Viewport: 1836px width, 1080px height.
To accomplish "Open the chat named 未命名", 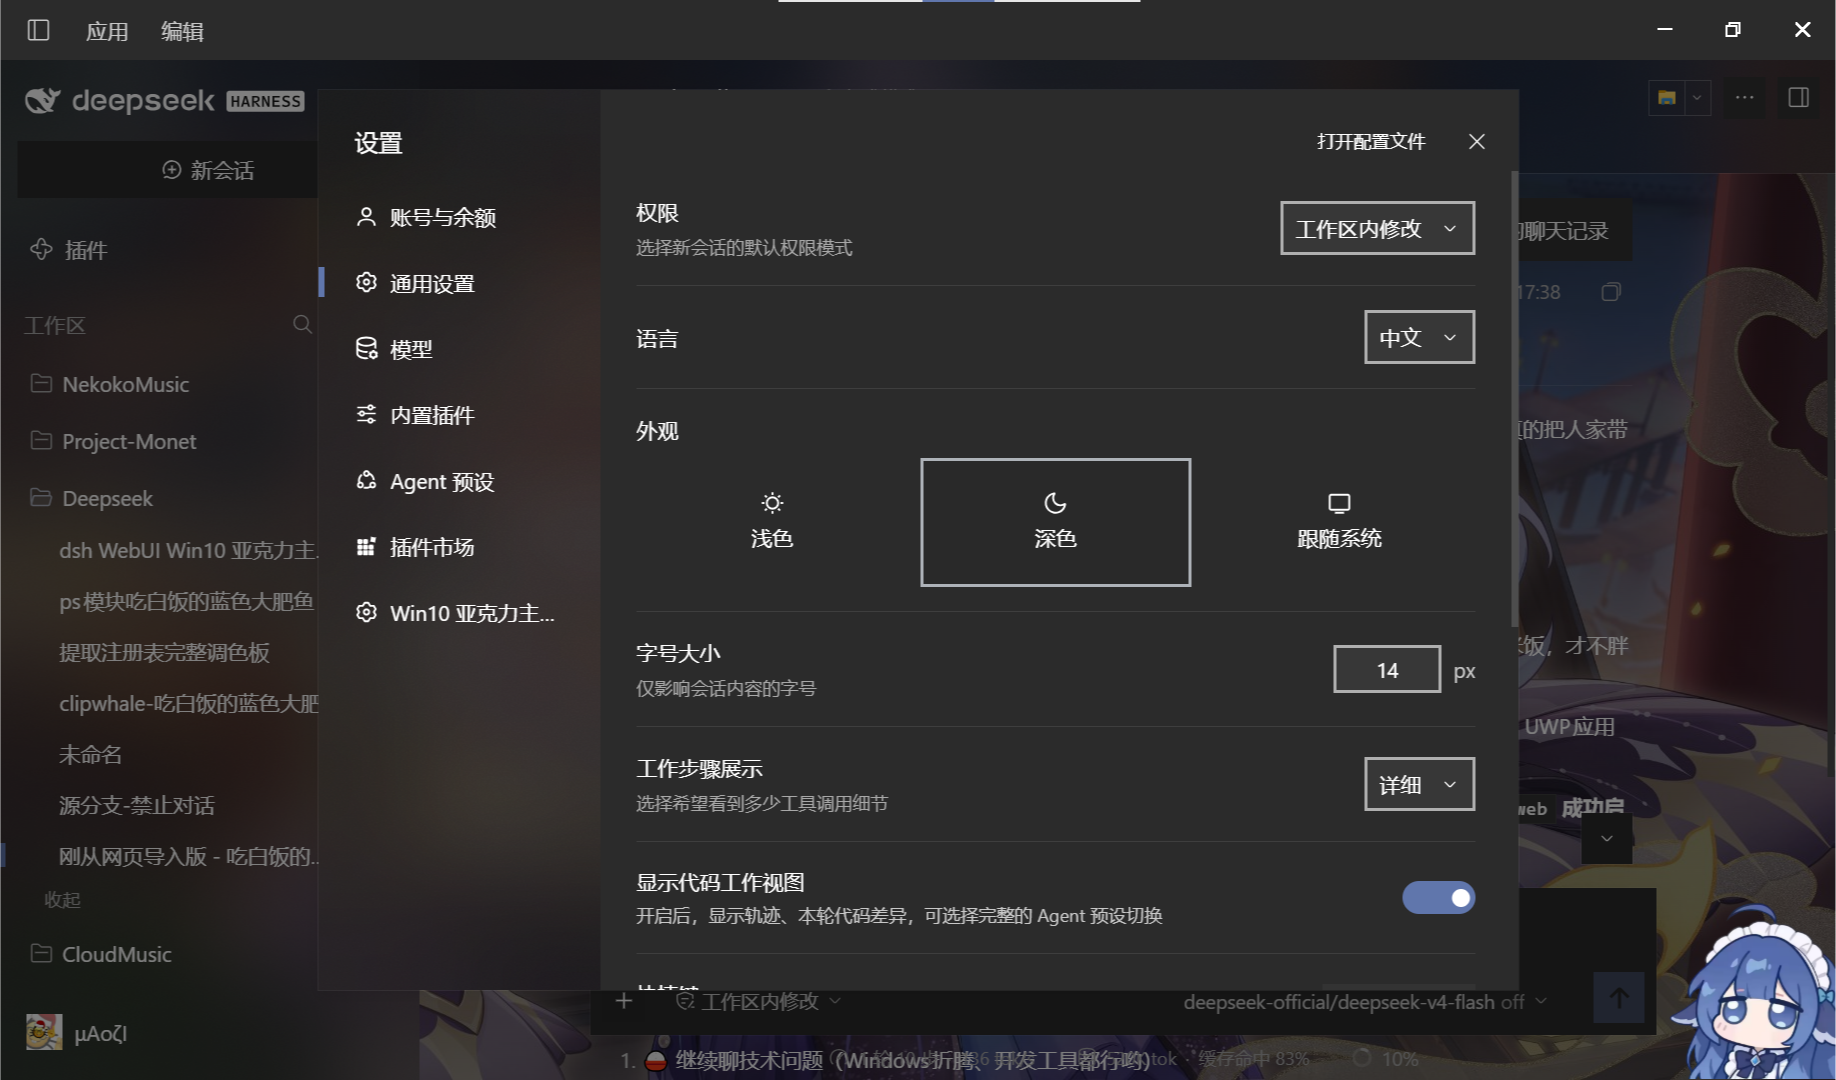I will 90,754.
